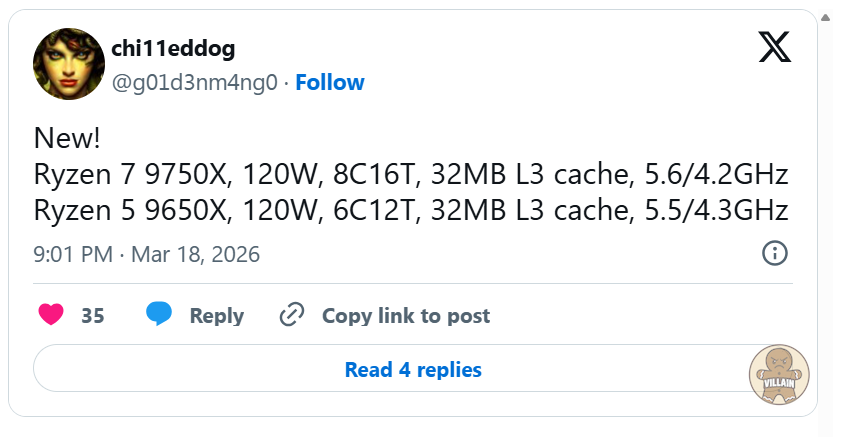The height and width of the screenshot is (437, 841).
Task: Click the blue reply speech bubble icon
Action: point(159,314)
